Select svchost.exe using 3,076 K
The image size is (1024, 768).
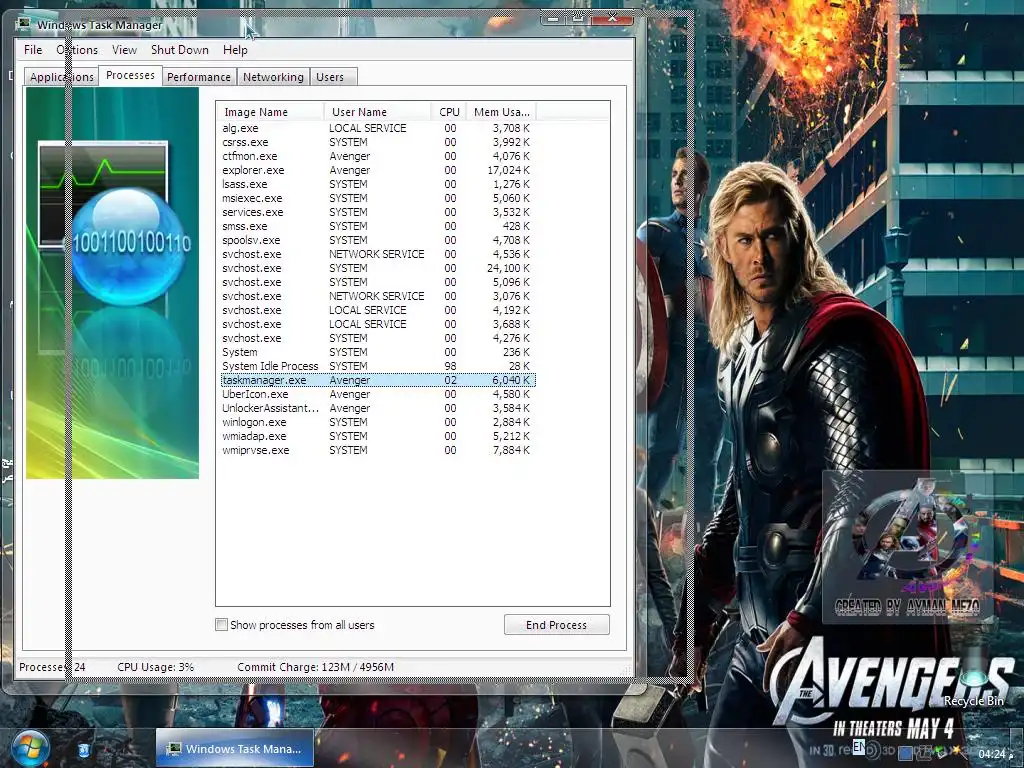click(x=377, y=296)
